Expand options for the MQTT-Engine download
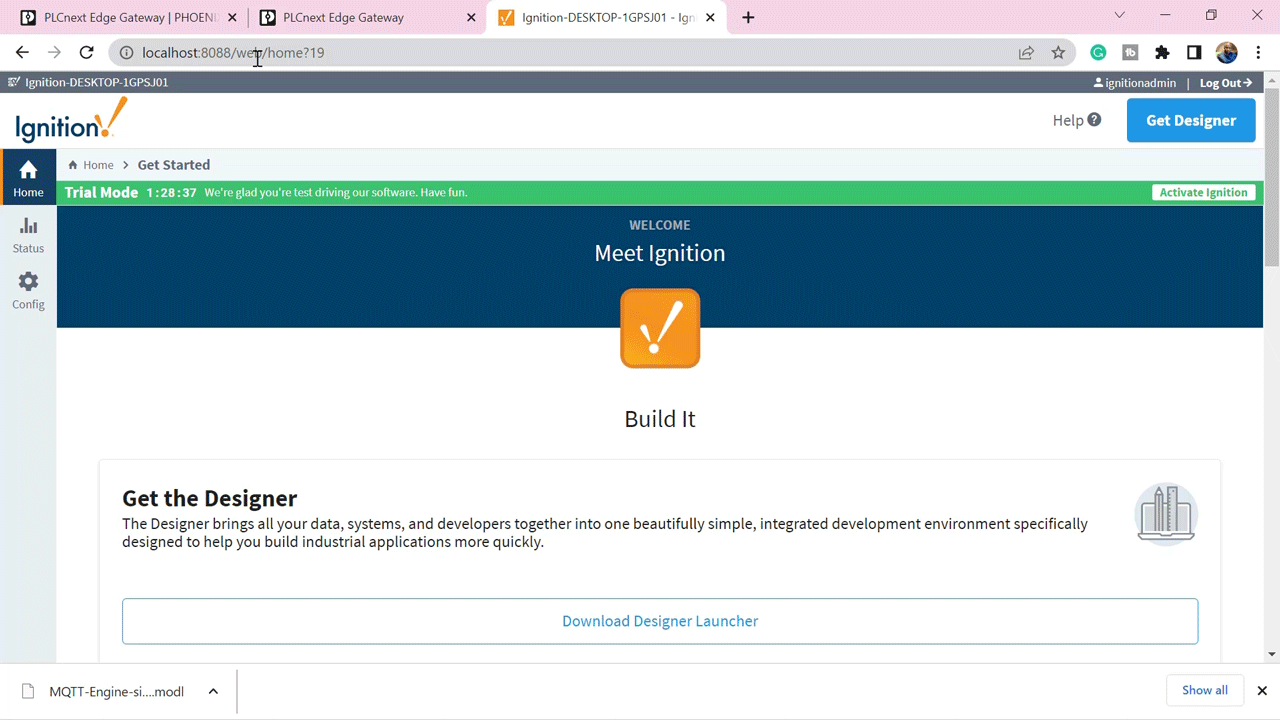Screen dimensions: 1280x720 (213, 691)
